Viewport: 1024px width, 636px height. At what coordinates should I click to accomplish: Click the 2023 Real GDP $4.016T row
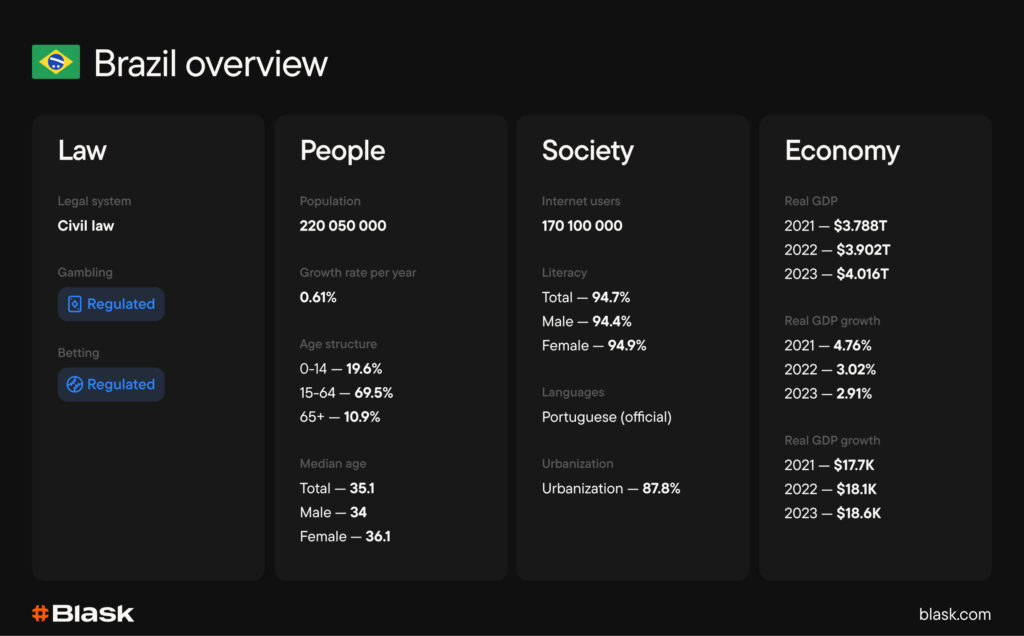pos(836,274)
